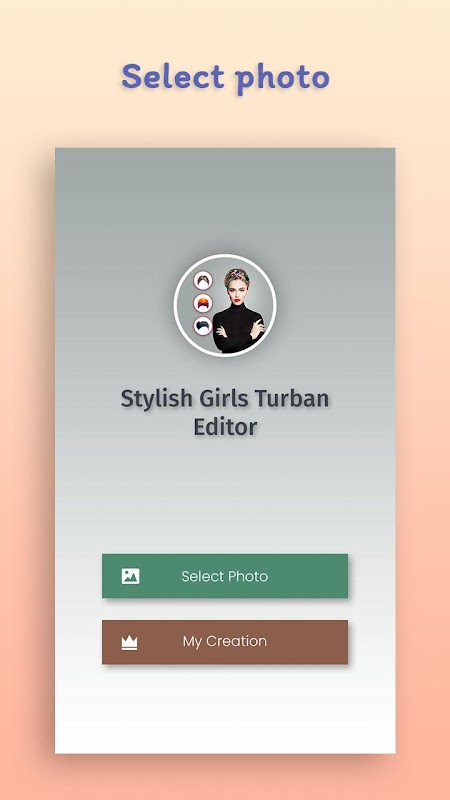450x800 pixels.
Task: Click the circular app logo of turbaned woman
Action: tap(225, 305)
